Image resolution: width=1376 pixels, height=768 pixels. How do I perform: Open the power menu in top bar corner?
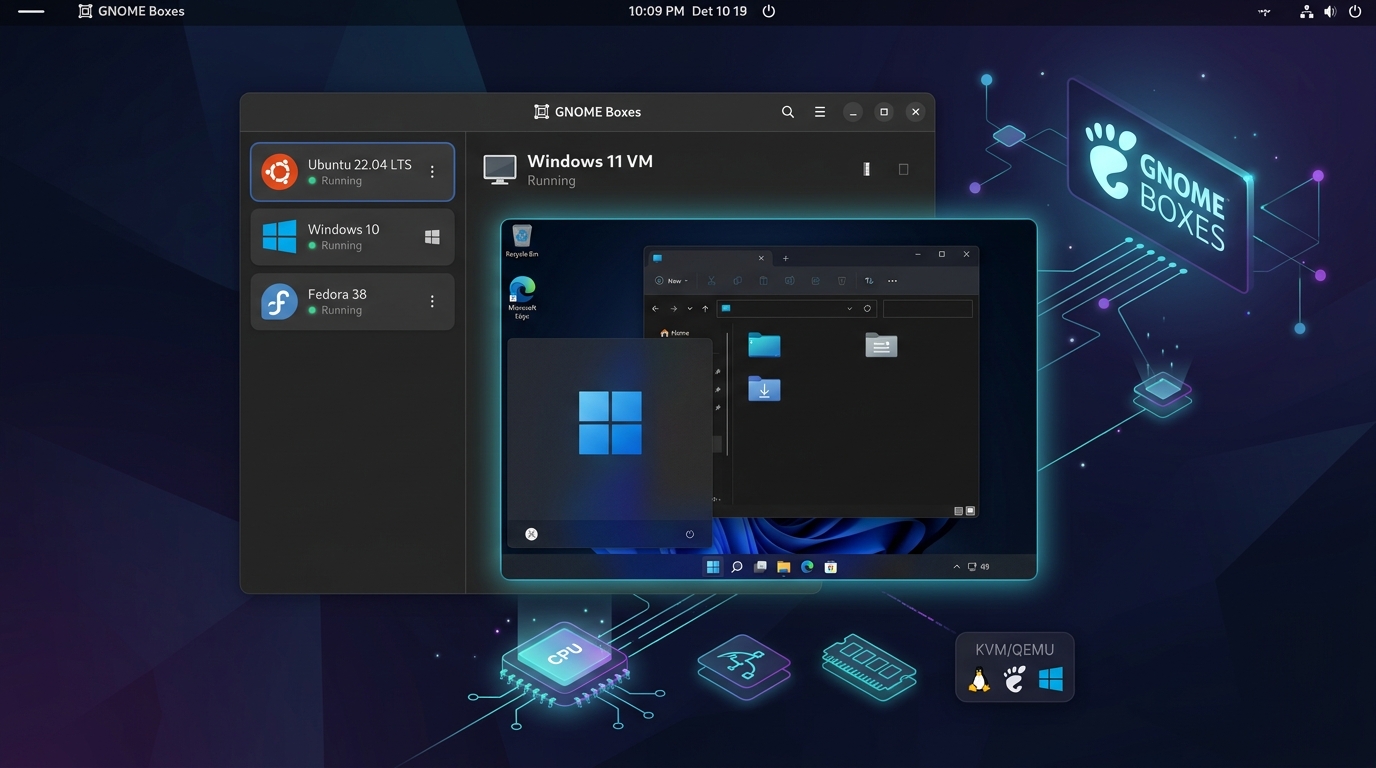[1356, 11]
